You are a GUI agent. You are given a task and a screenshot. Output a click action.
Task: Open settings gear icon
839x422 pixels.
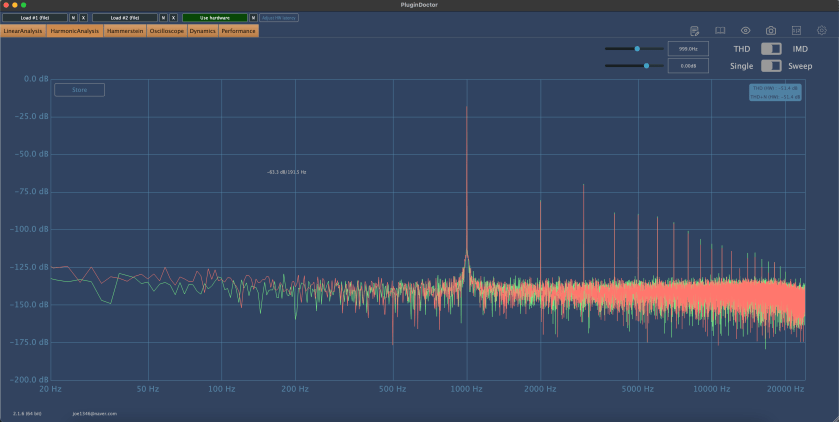(821, 31)
